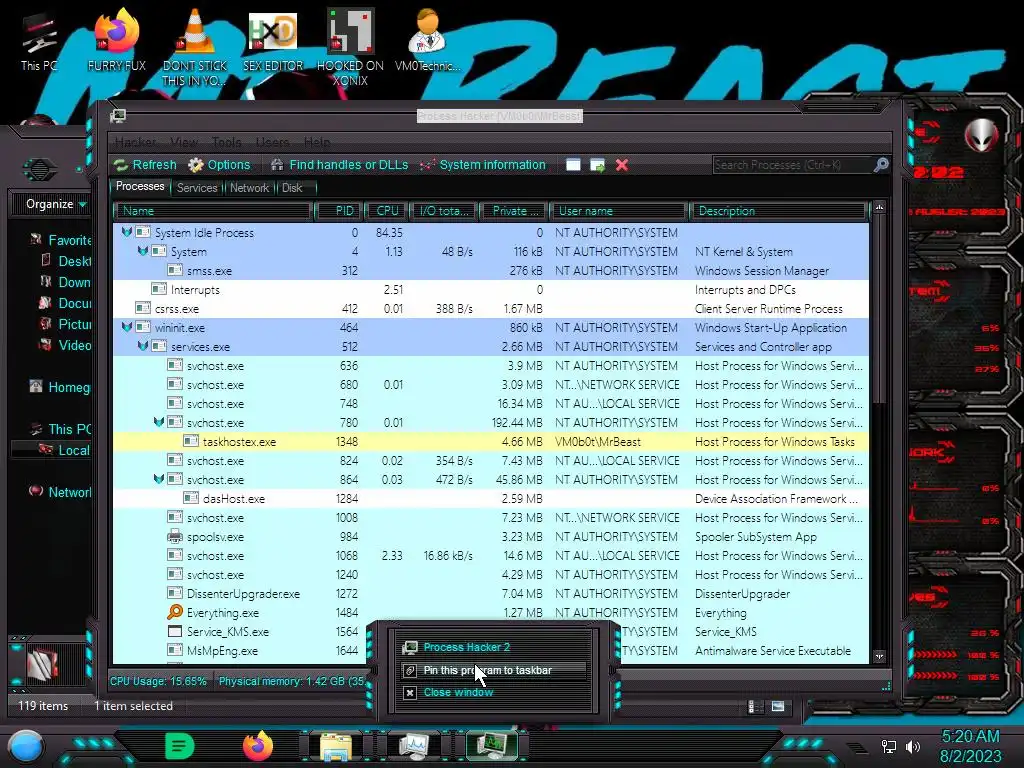Select the Interrupts row
The width and height of the screenshot is (1024, 768).
[490, 289]
